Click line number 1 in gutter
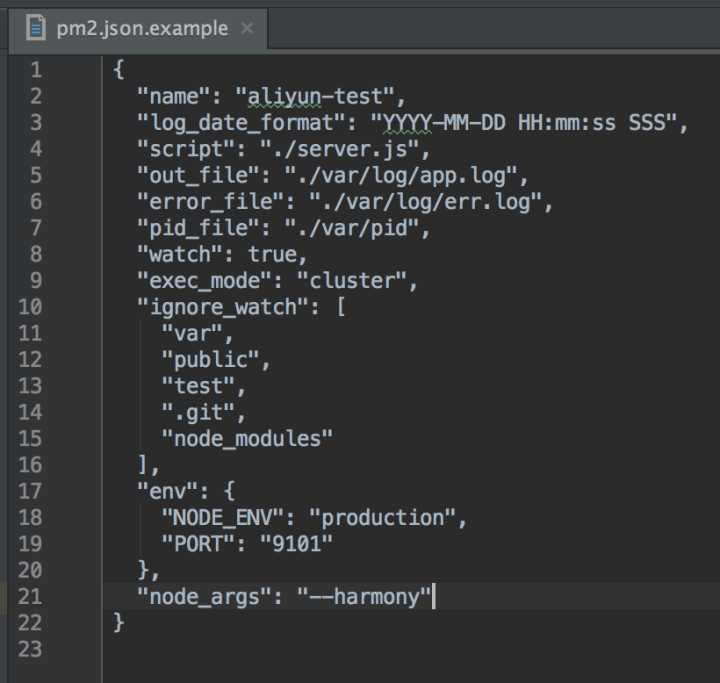Screen dimensions: 720x683 pyautogui.click(x=36, y=70)
